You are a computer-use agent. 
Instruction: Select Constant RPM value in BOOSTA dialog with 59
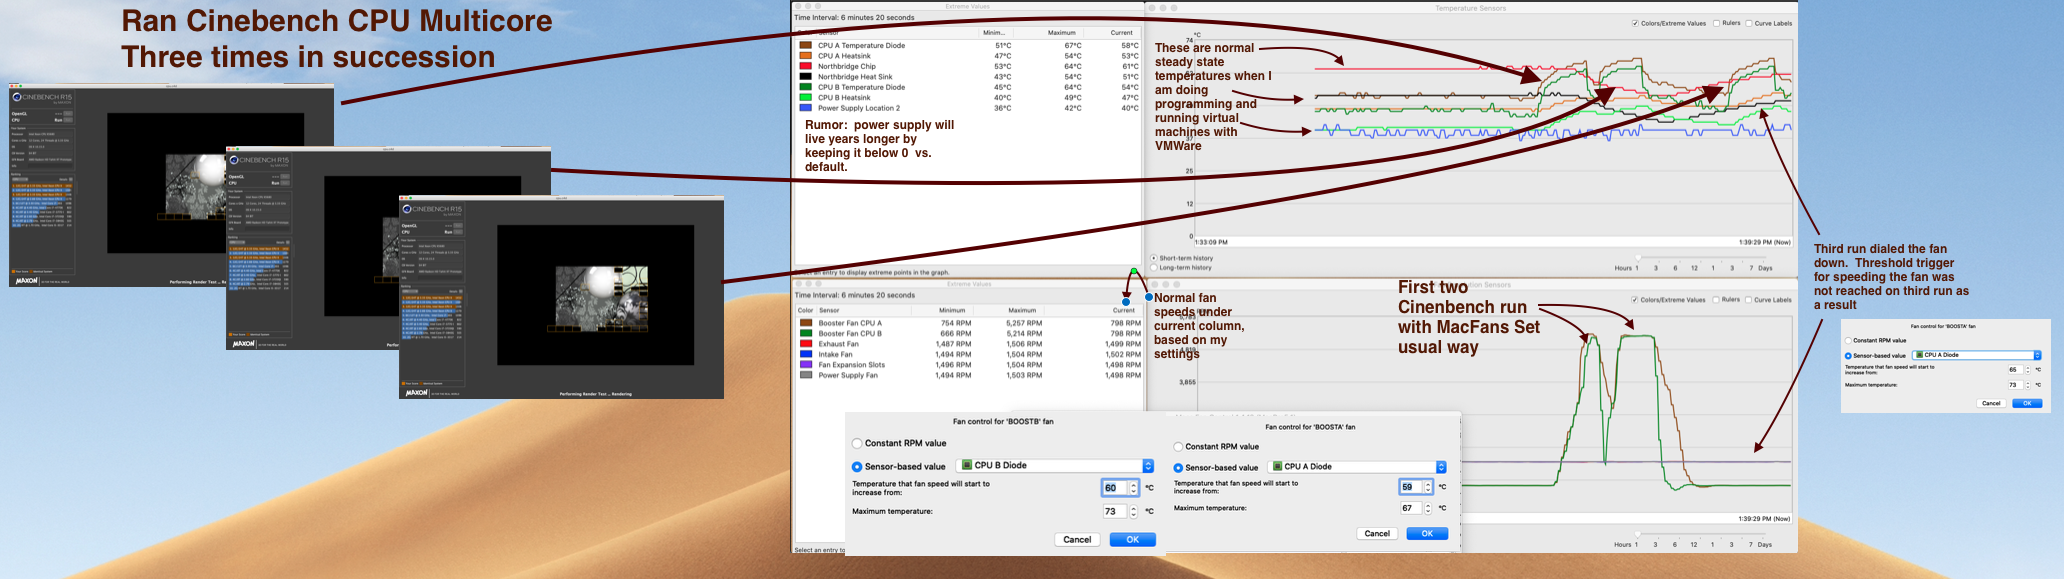(1178, 446)
